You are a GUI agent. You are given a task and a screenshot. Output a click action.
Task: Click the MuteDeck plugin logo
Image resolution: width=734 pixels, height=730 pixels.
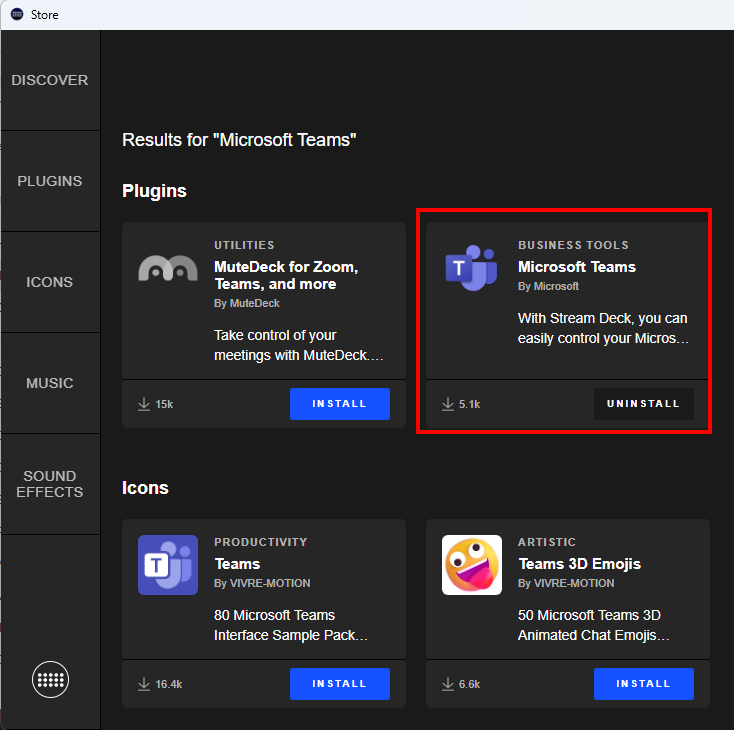point(168,268)
